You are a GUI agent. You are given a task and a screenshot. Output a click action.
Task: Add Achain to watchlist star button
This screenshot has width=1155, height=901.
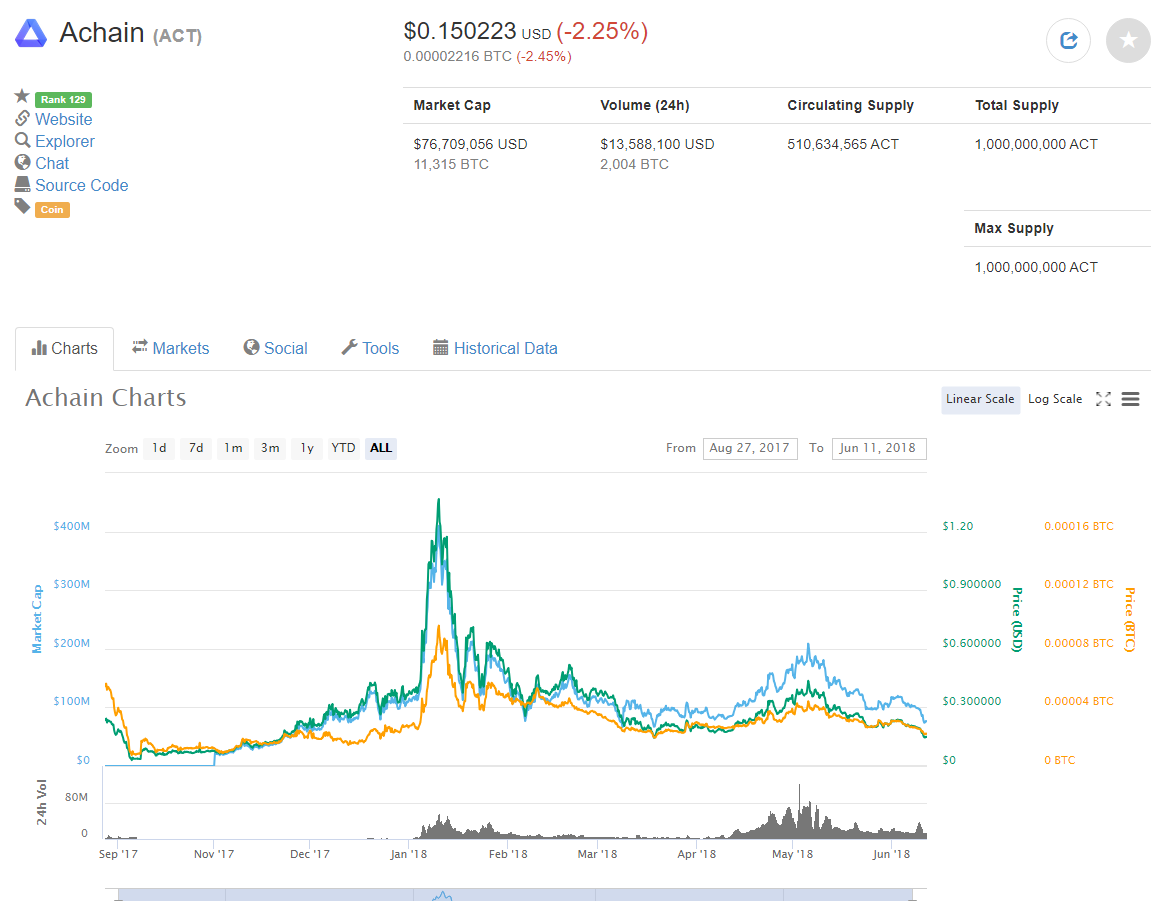(x=1128, y=41)
